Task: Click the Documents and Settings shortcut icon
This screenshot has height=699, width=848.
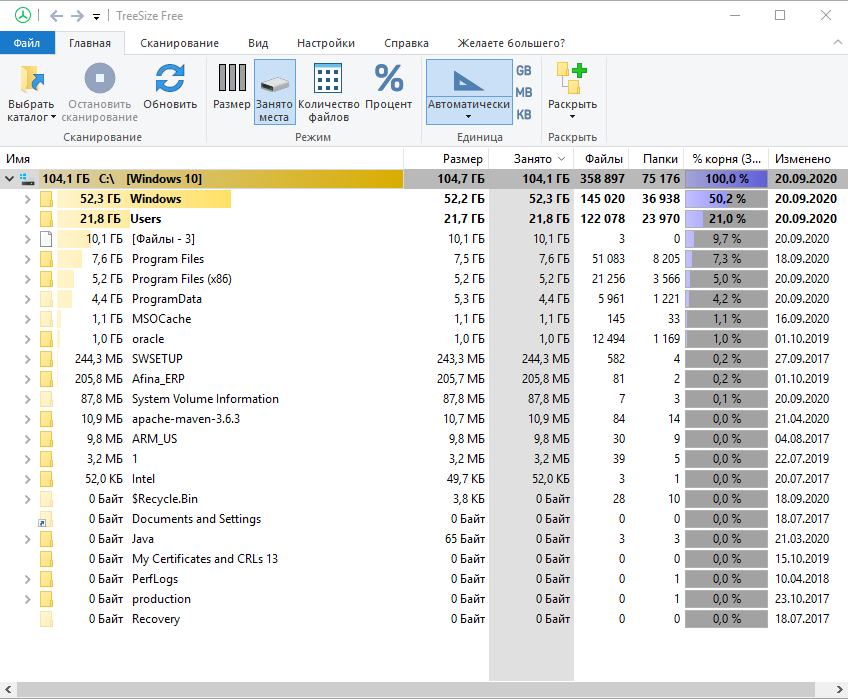Action: [x=45, y=519]
